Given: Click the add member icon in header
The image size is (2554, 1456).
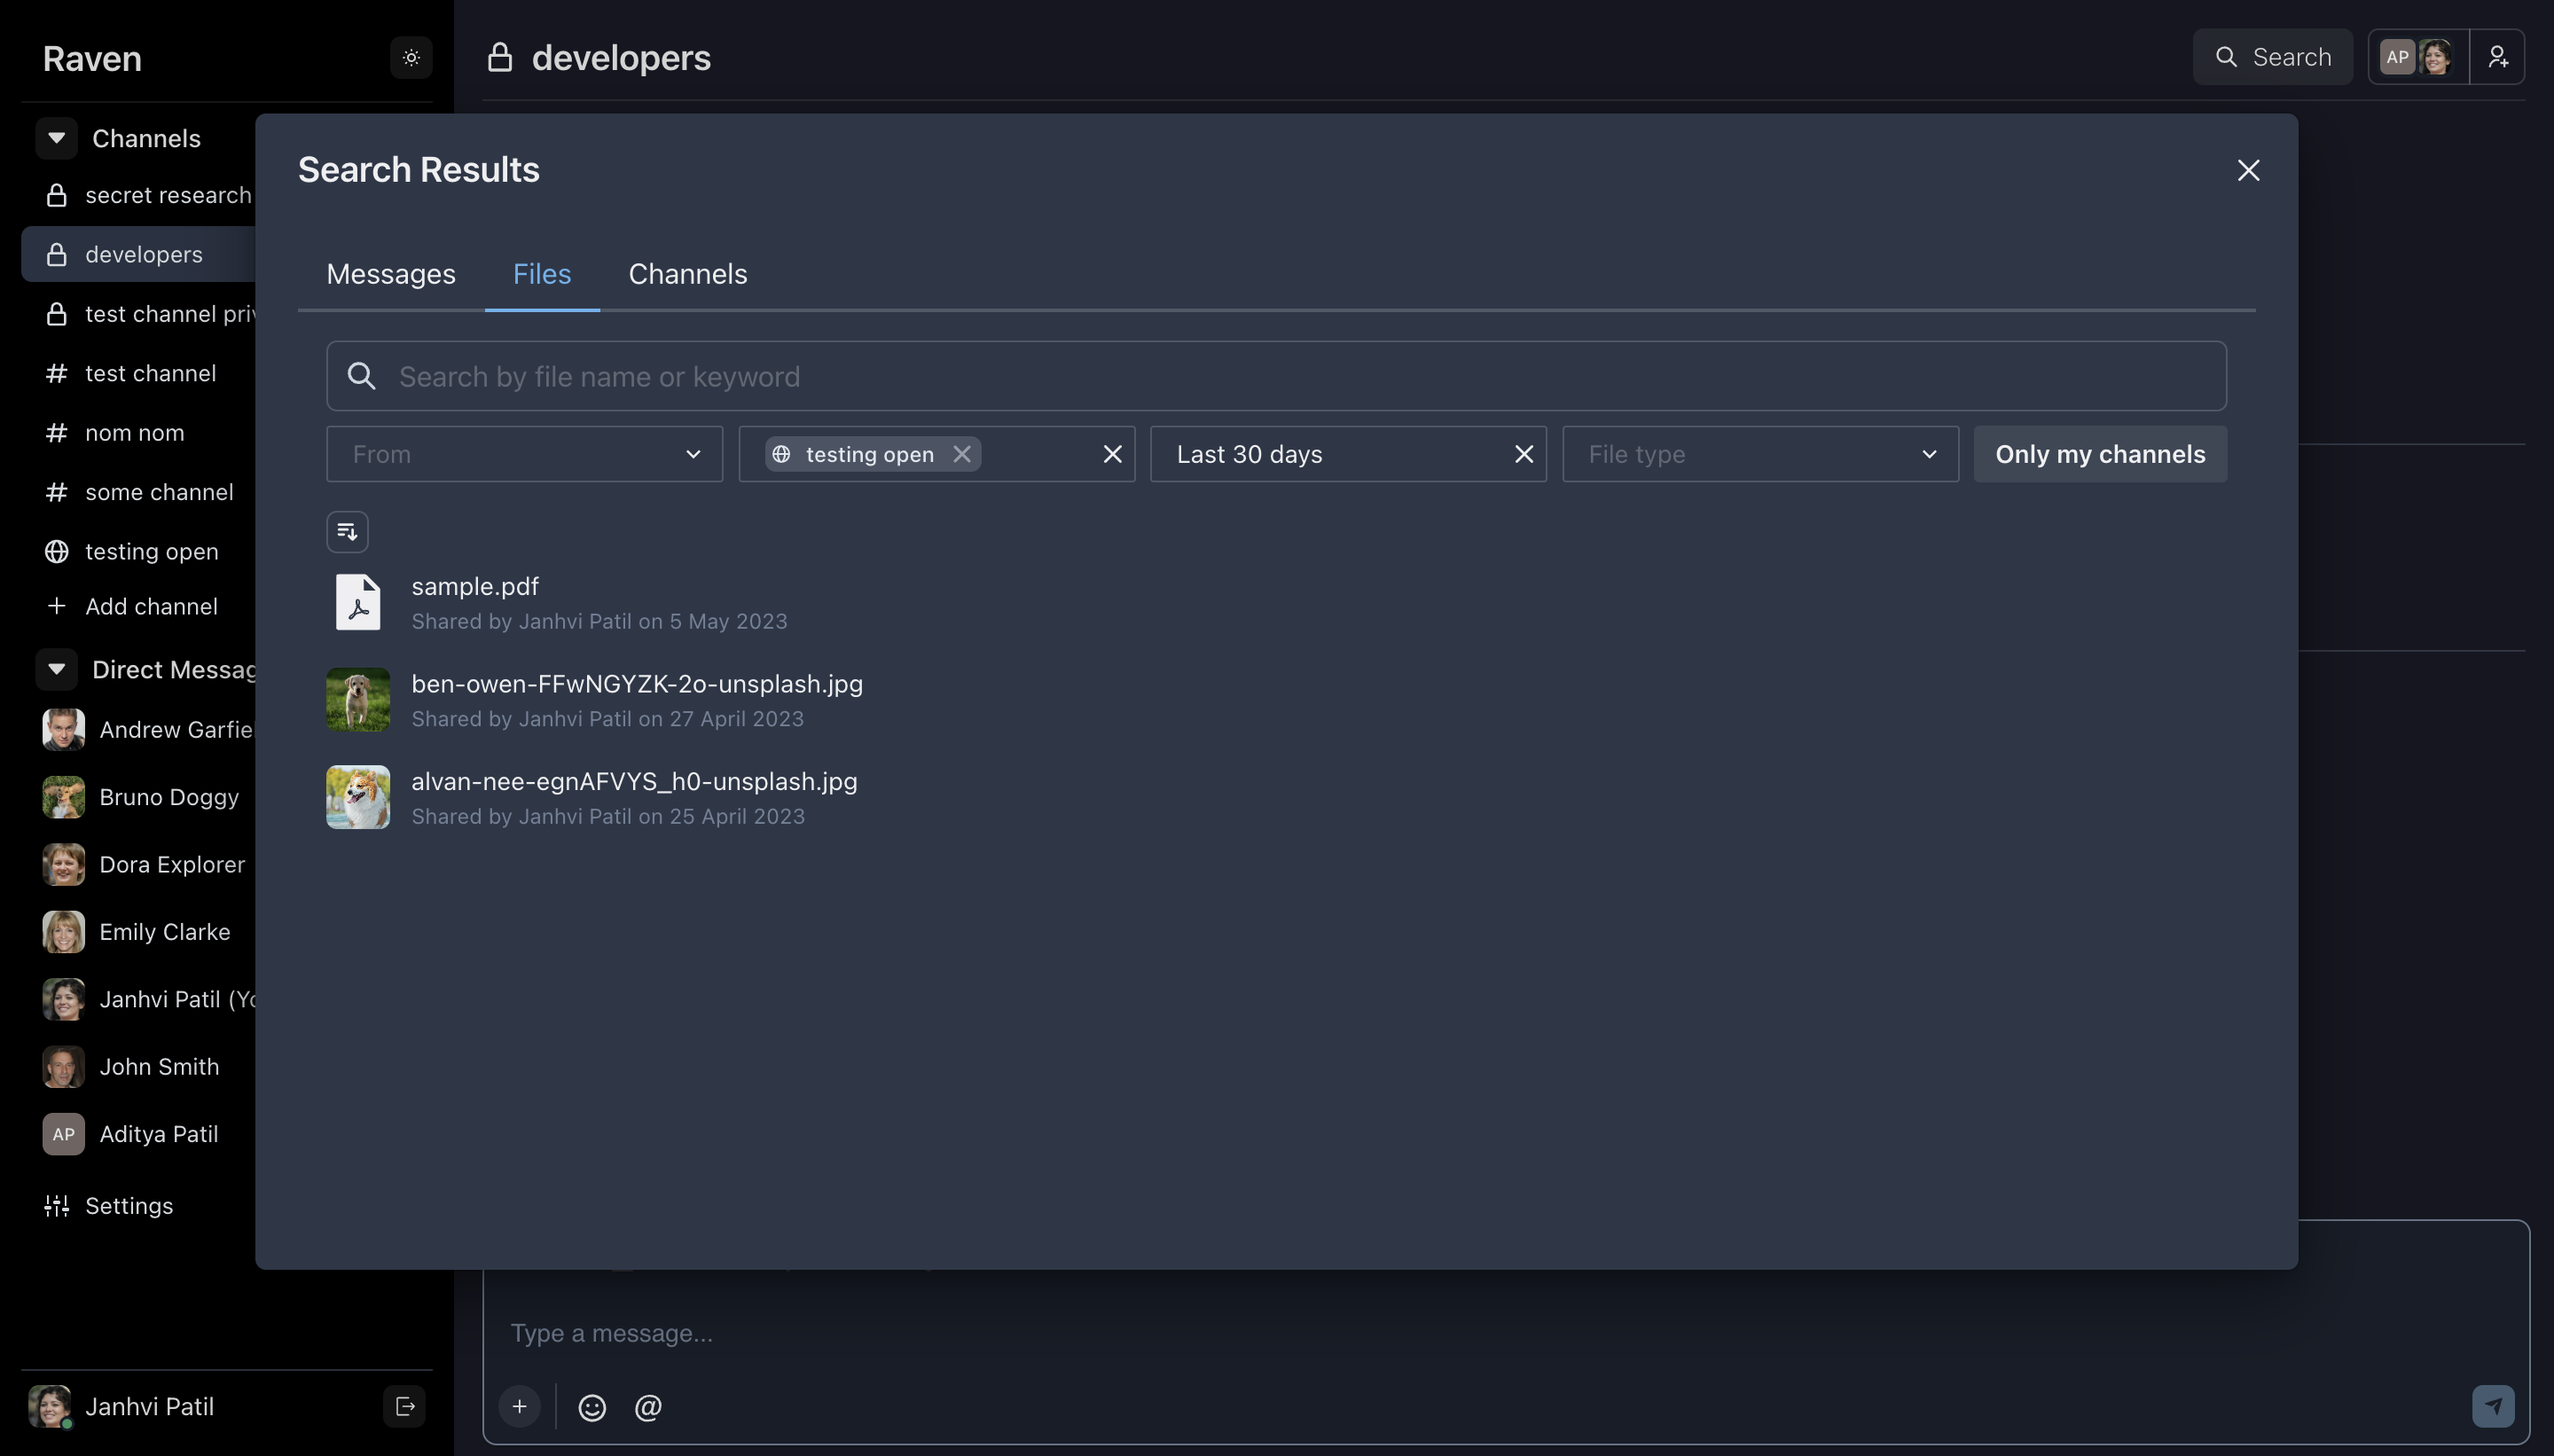Looking at the screenshot, I should click(x=2497, y=57).
